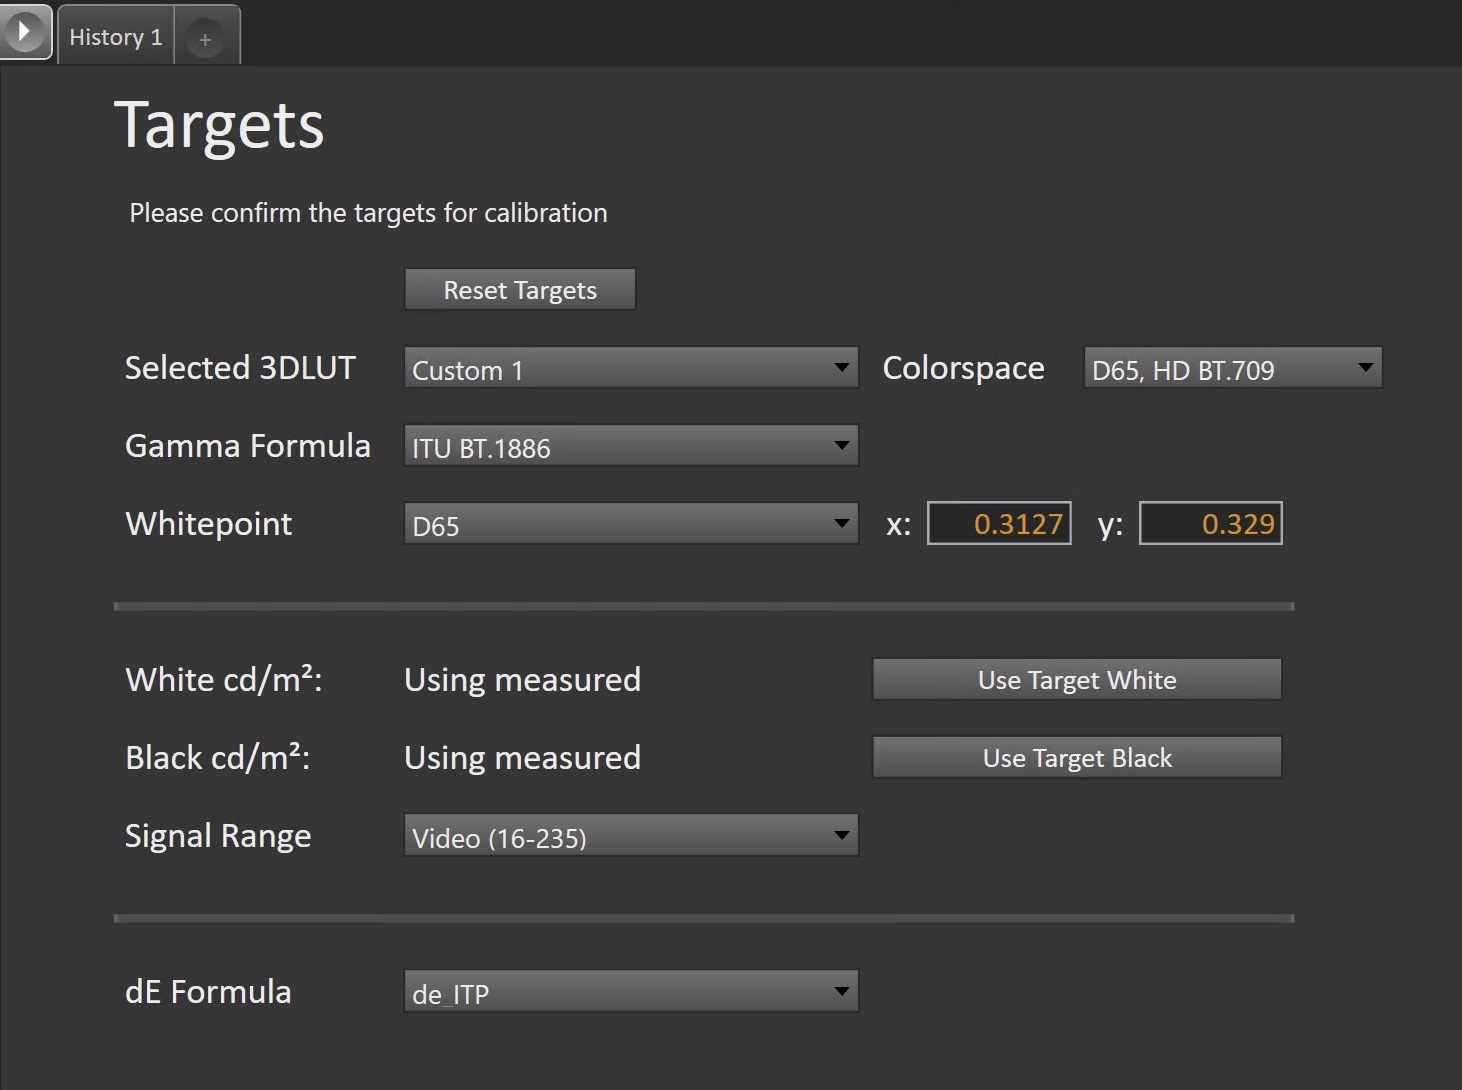Click the Use Target White button
This screenshot has height=1090, width=1462.
1077,680
